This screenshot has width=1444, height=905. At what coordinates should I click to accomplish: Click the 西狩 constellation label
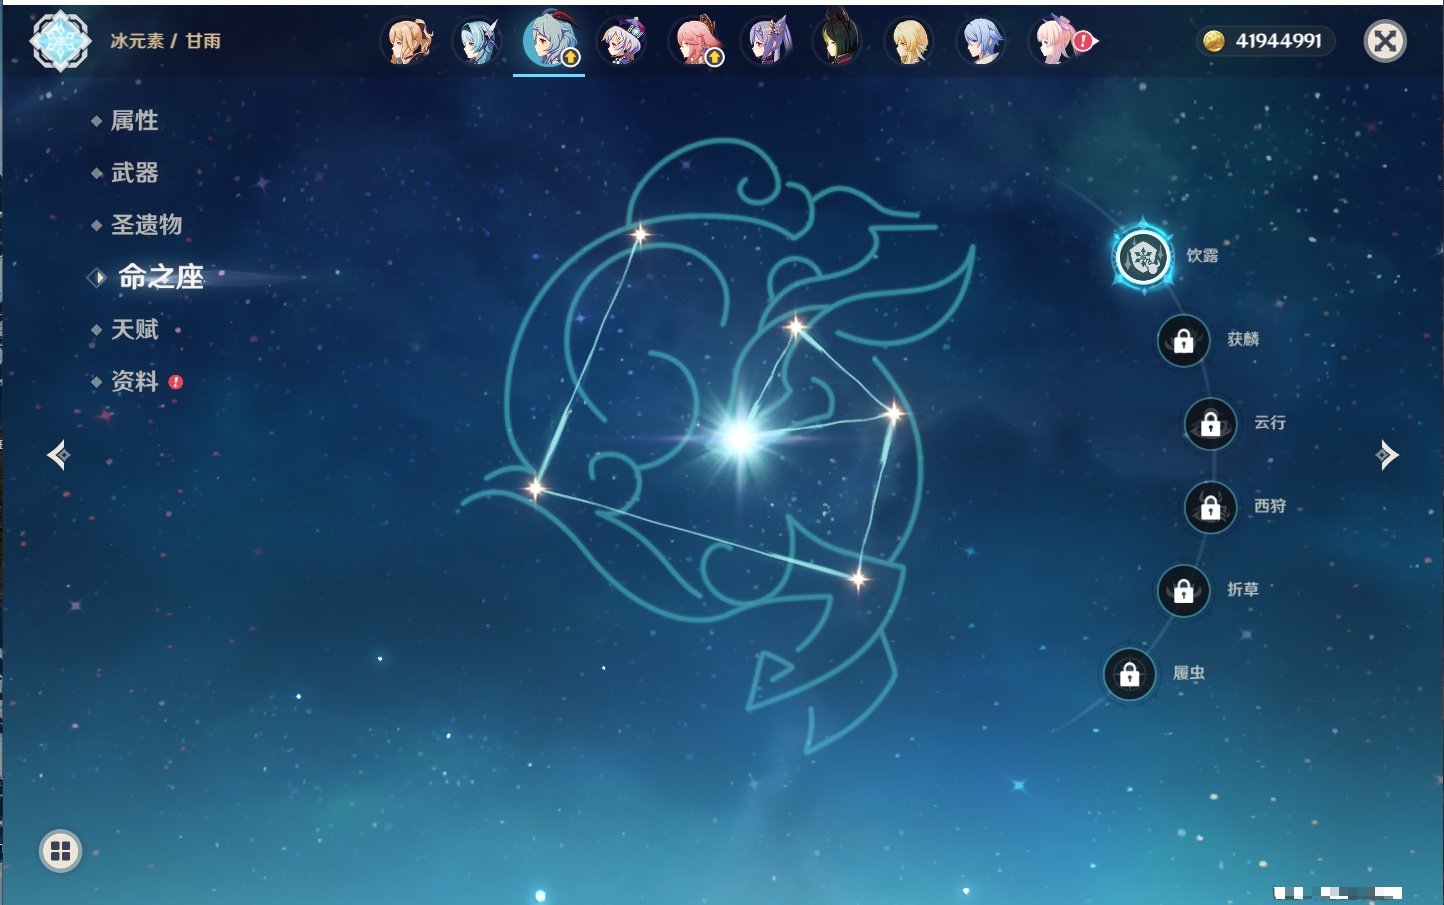1270,506
